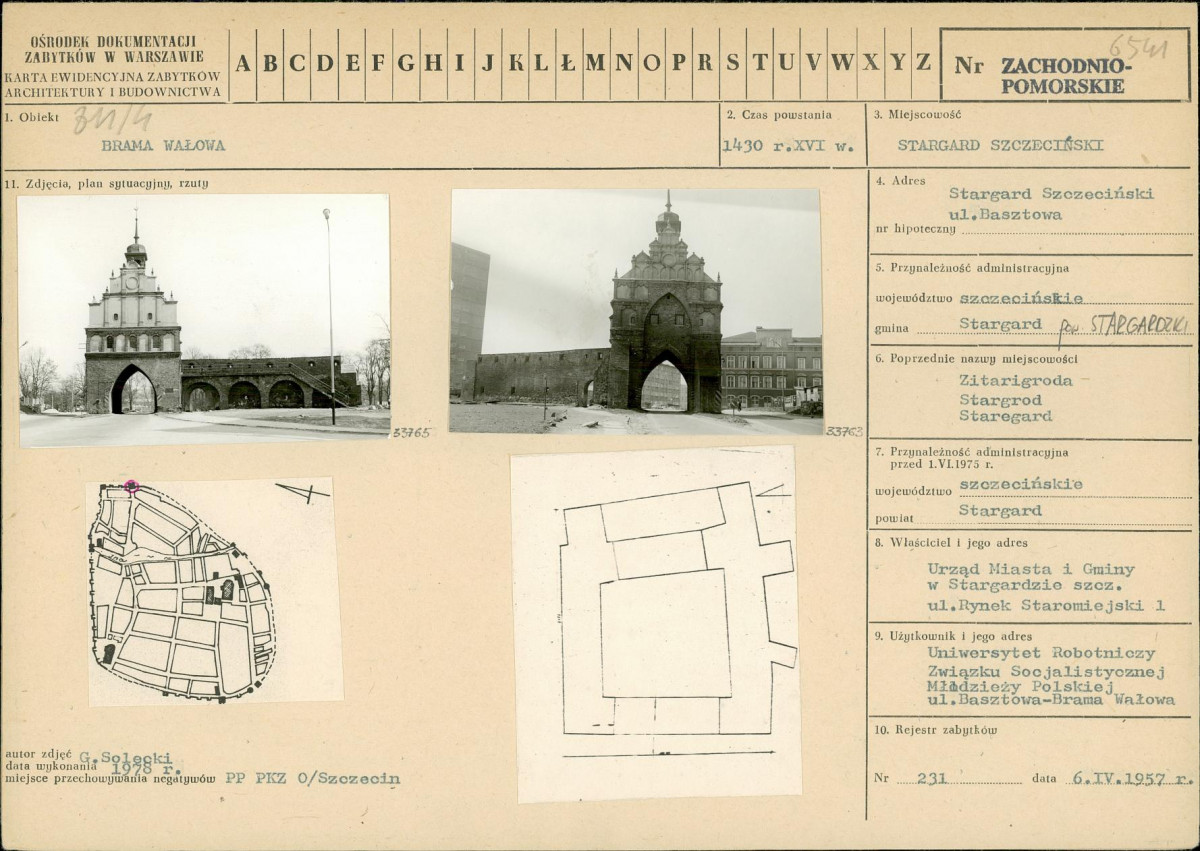Click the right gate photo numbered 33763
This screenshot has height=851, width=1200.
636,311
